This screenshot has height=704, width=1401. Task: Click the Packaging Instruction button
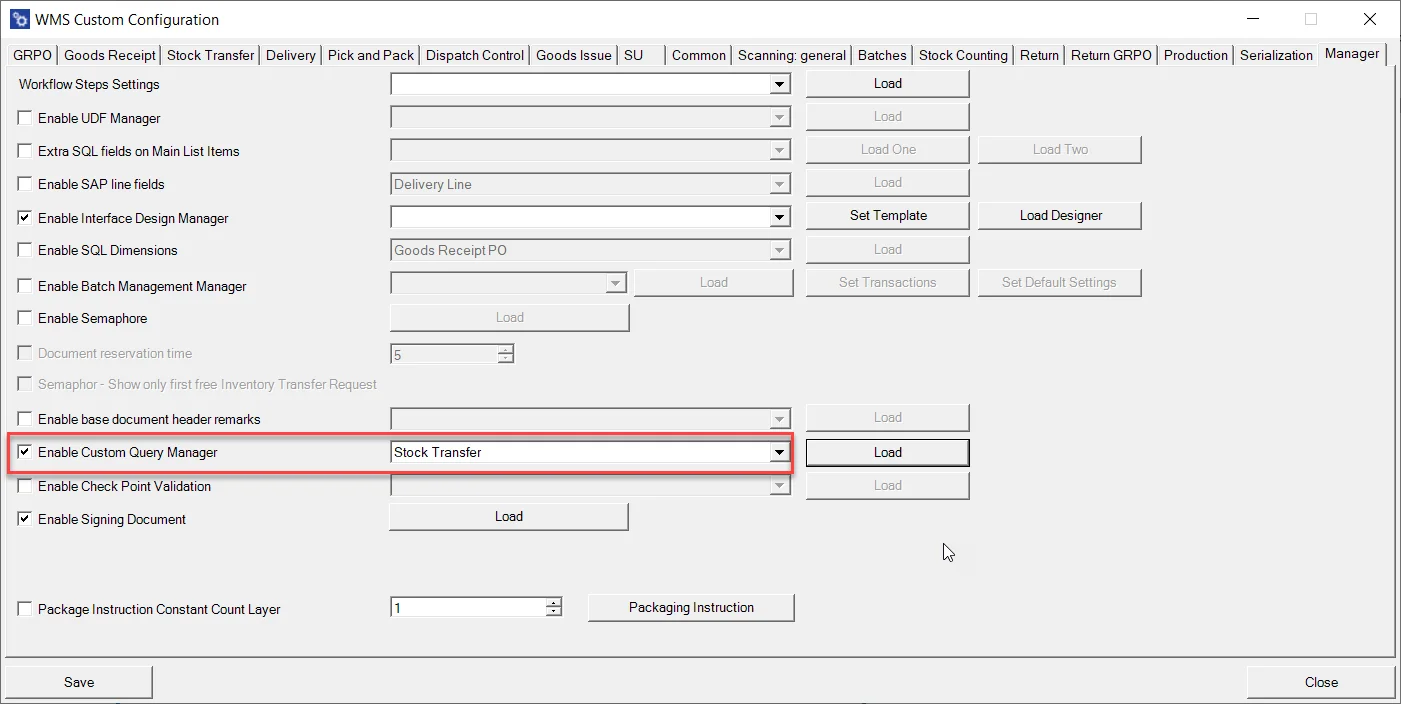pyautogui.click(x=690, y=607)
